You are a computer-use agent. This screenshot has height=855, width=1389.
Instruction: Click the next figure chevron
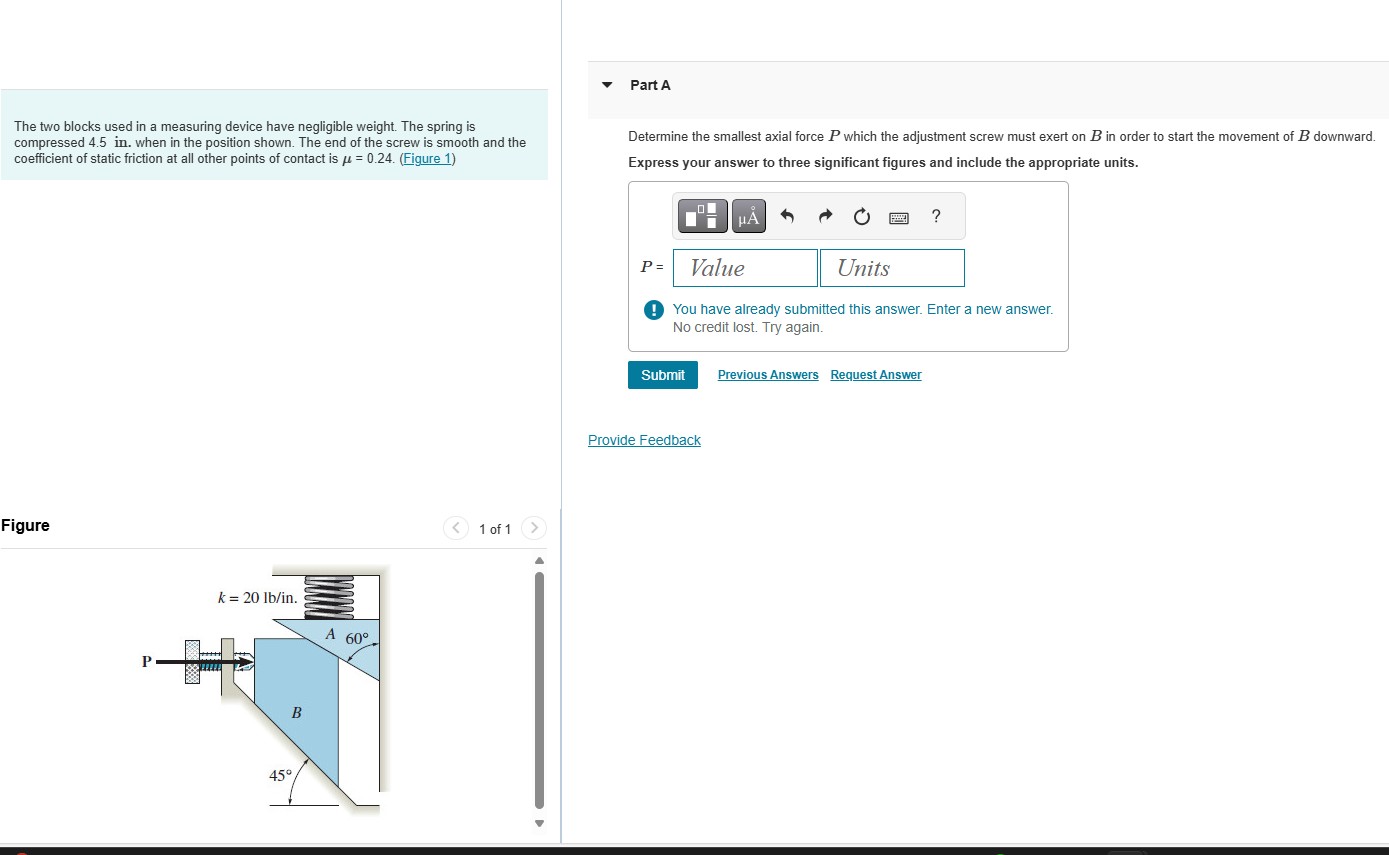534,528
